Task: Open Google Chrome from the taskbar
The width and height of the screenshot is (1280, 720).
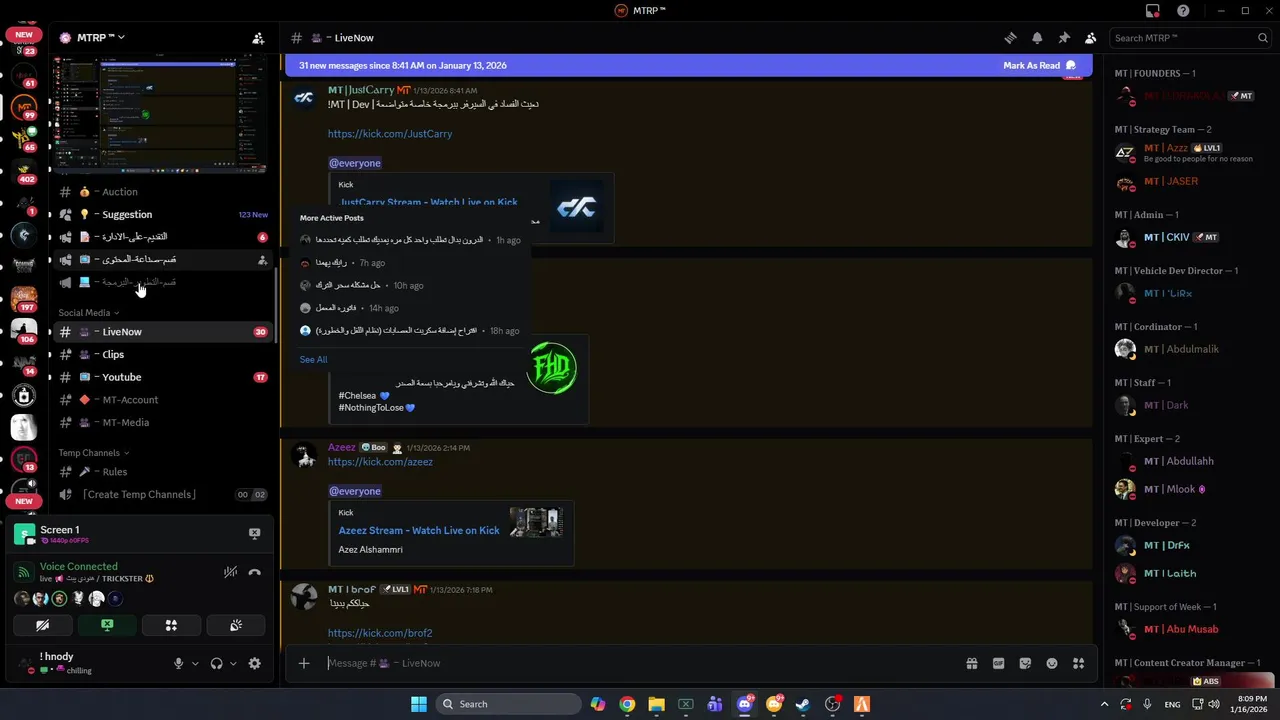Action: pos(627,704)
